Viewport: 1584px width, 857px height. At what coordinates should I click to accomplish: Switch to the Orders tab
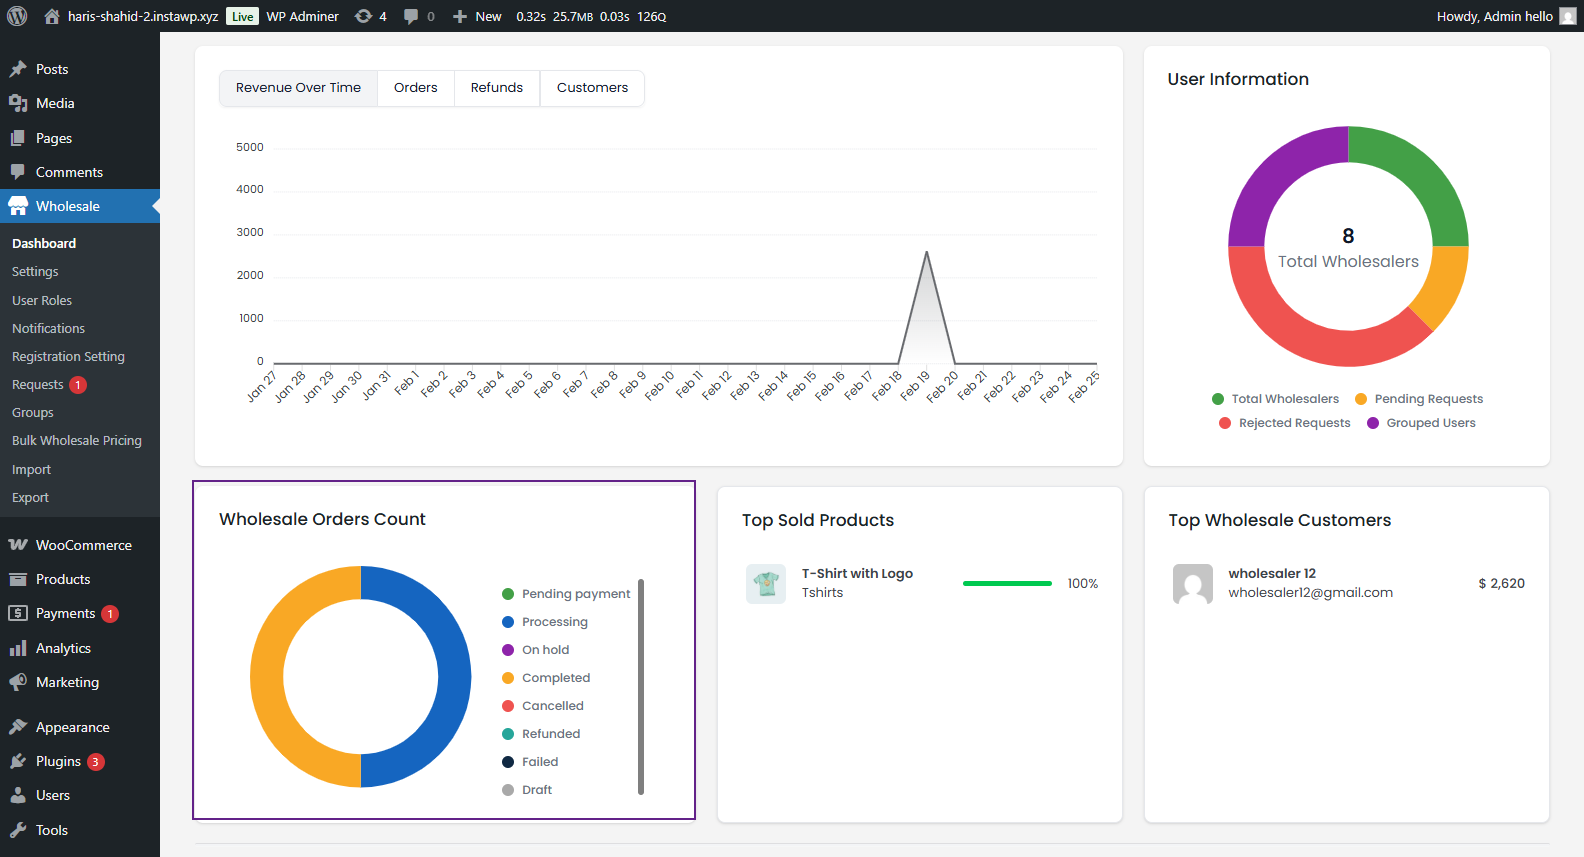pos(415,88)
